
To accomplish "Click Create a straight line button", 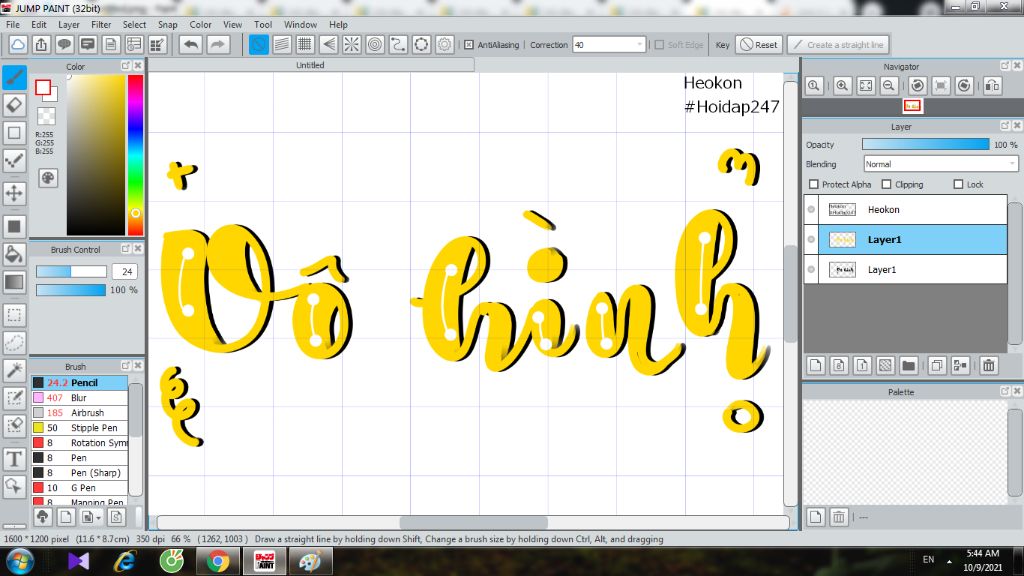I will click(x=838, y=44).
